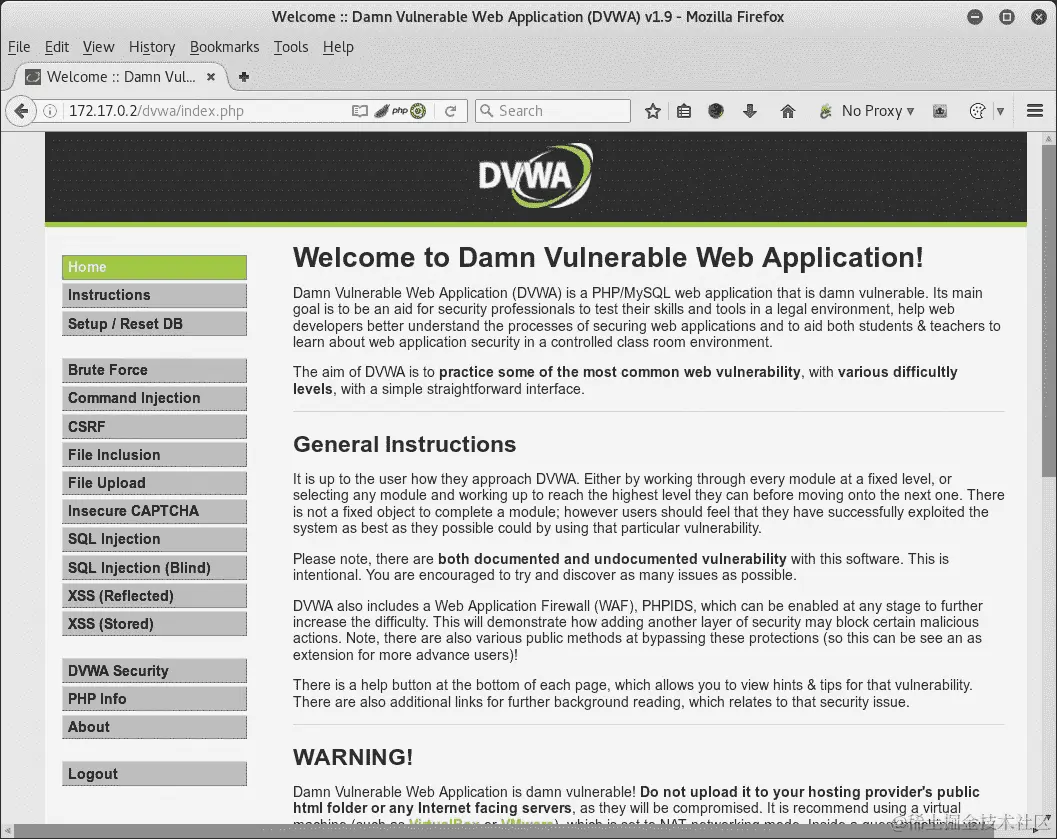This screenshot has height=839, width=1057.
Task: Click the 'General Instructions' heading
Action: click(404, 444)
